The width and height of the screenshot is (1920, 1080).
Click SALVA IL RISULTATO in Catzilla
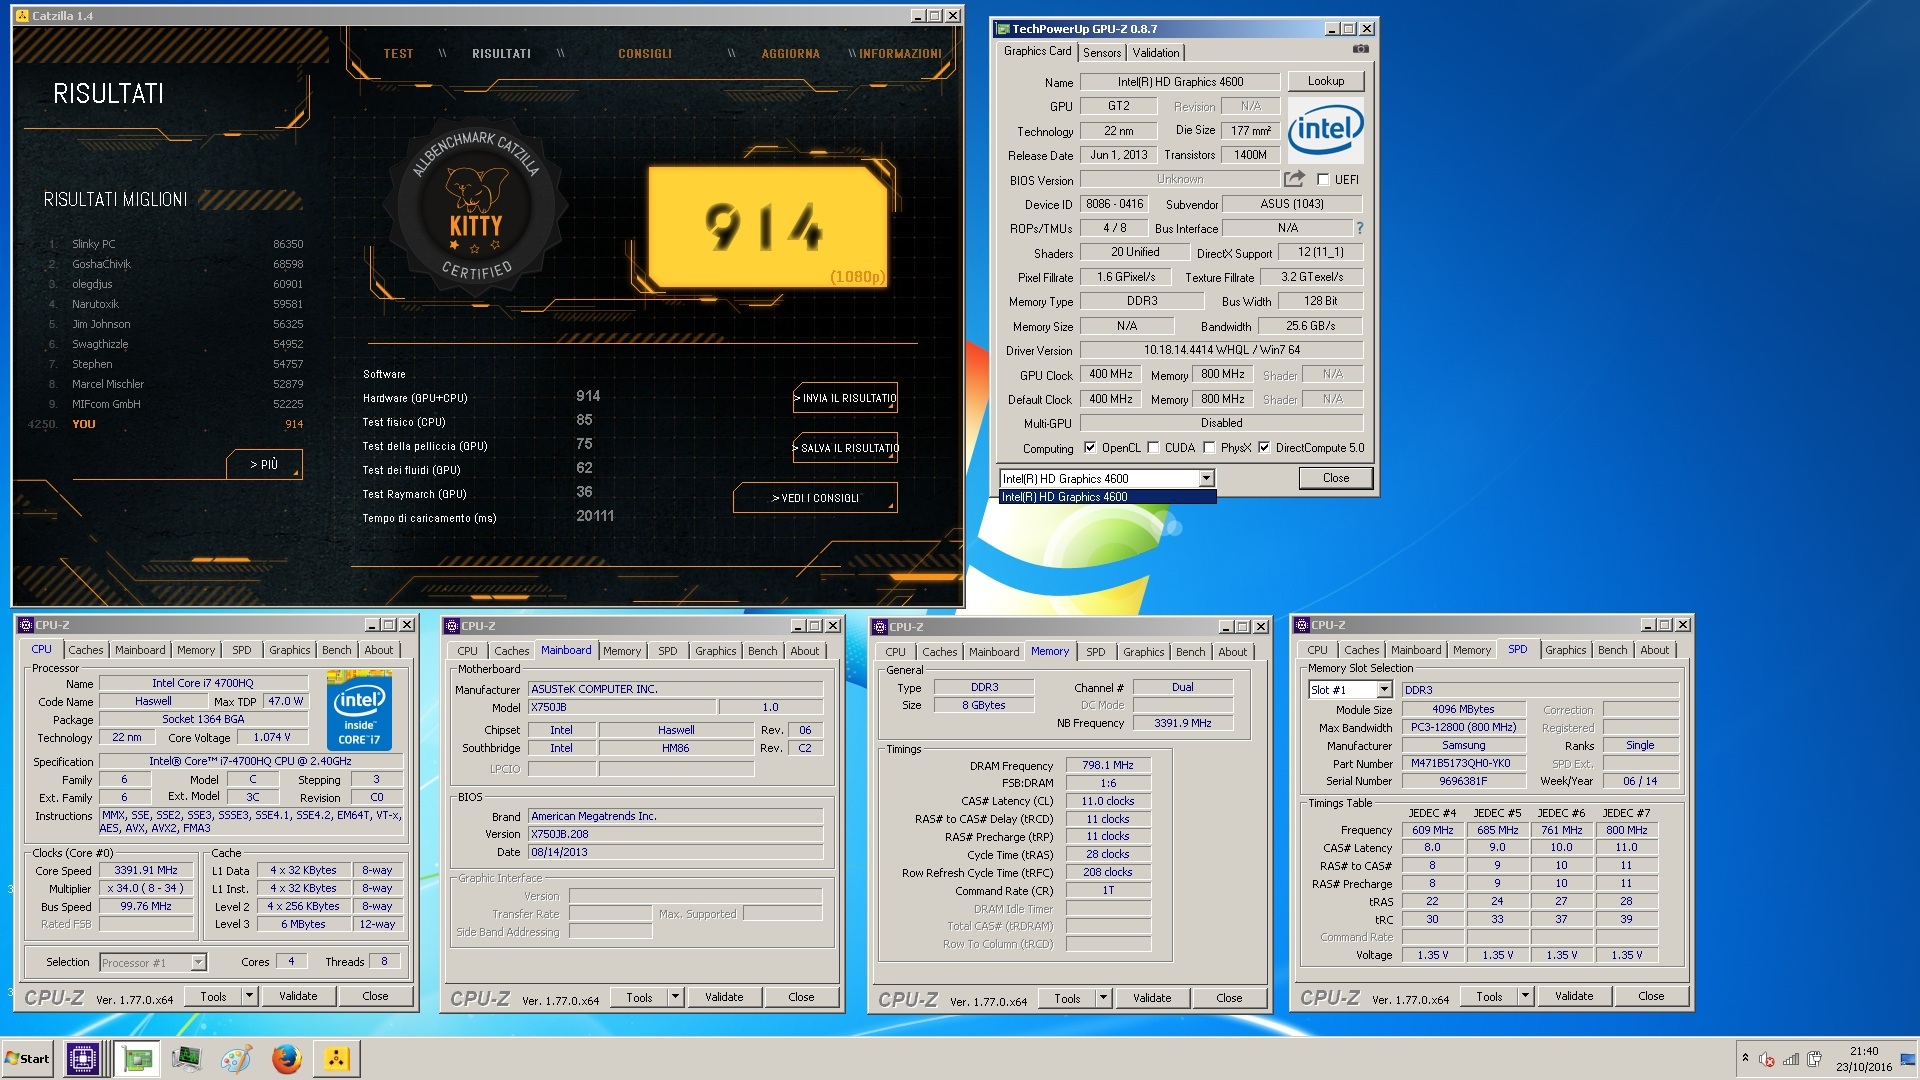click(845, 448)
